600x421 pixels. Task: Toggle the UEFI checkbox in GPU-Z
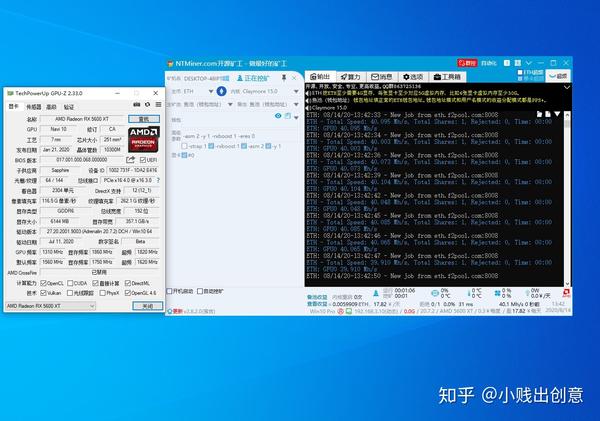(142, 160)
